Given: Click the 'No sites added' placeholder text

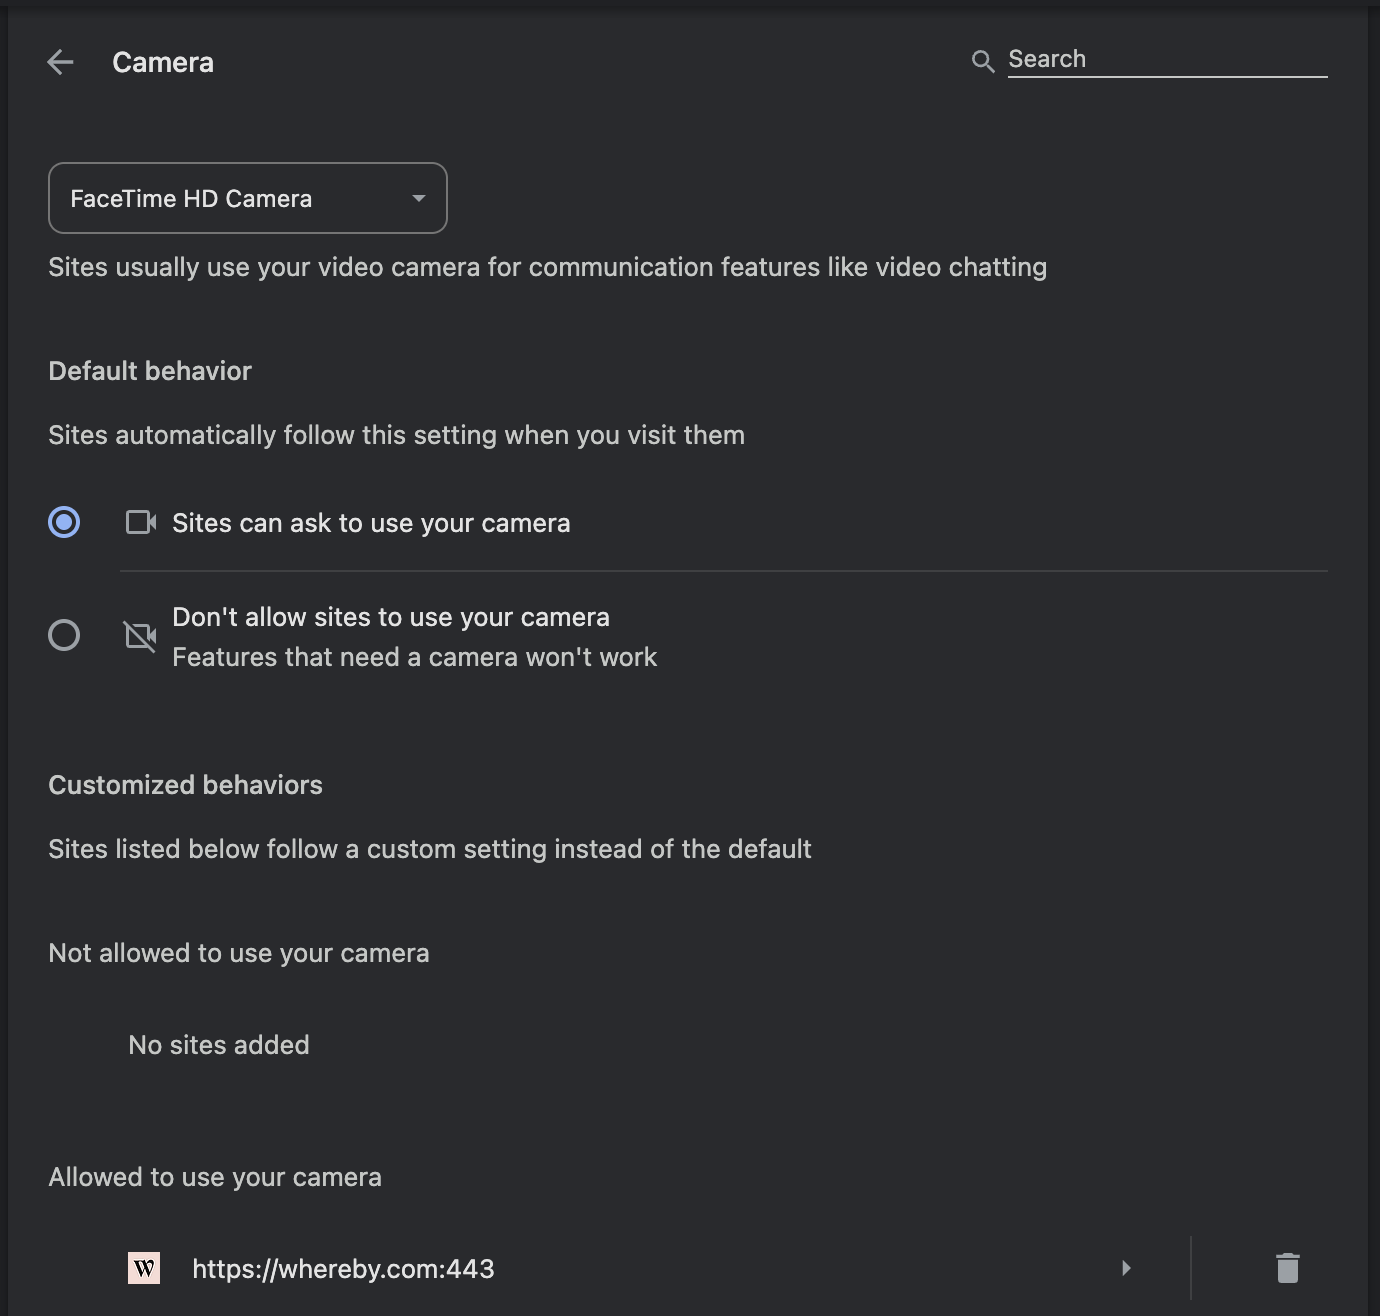Looking at the screenshot, I should click(219, 1045).
